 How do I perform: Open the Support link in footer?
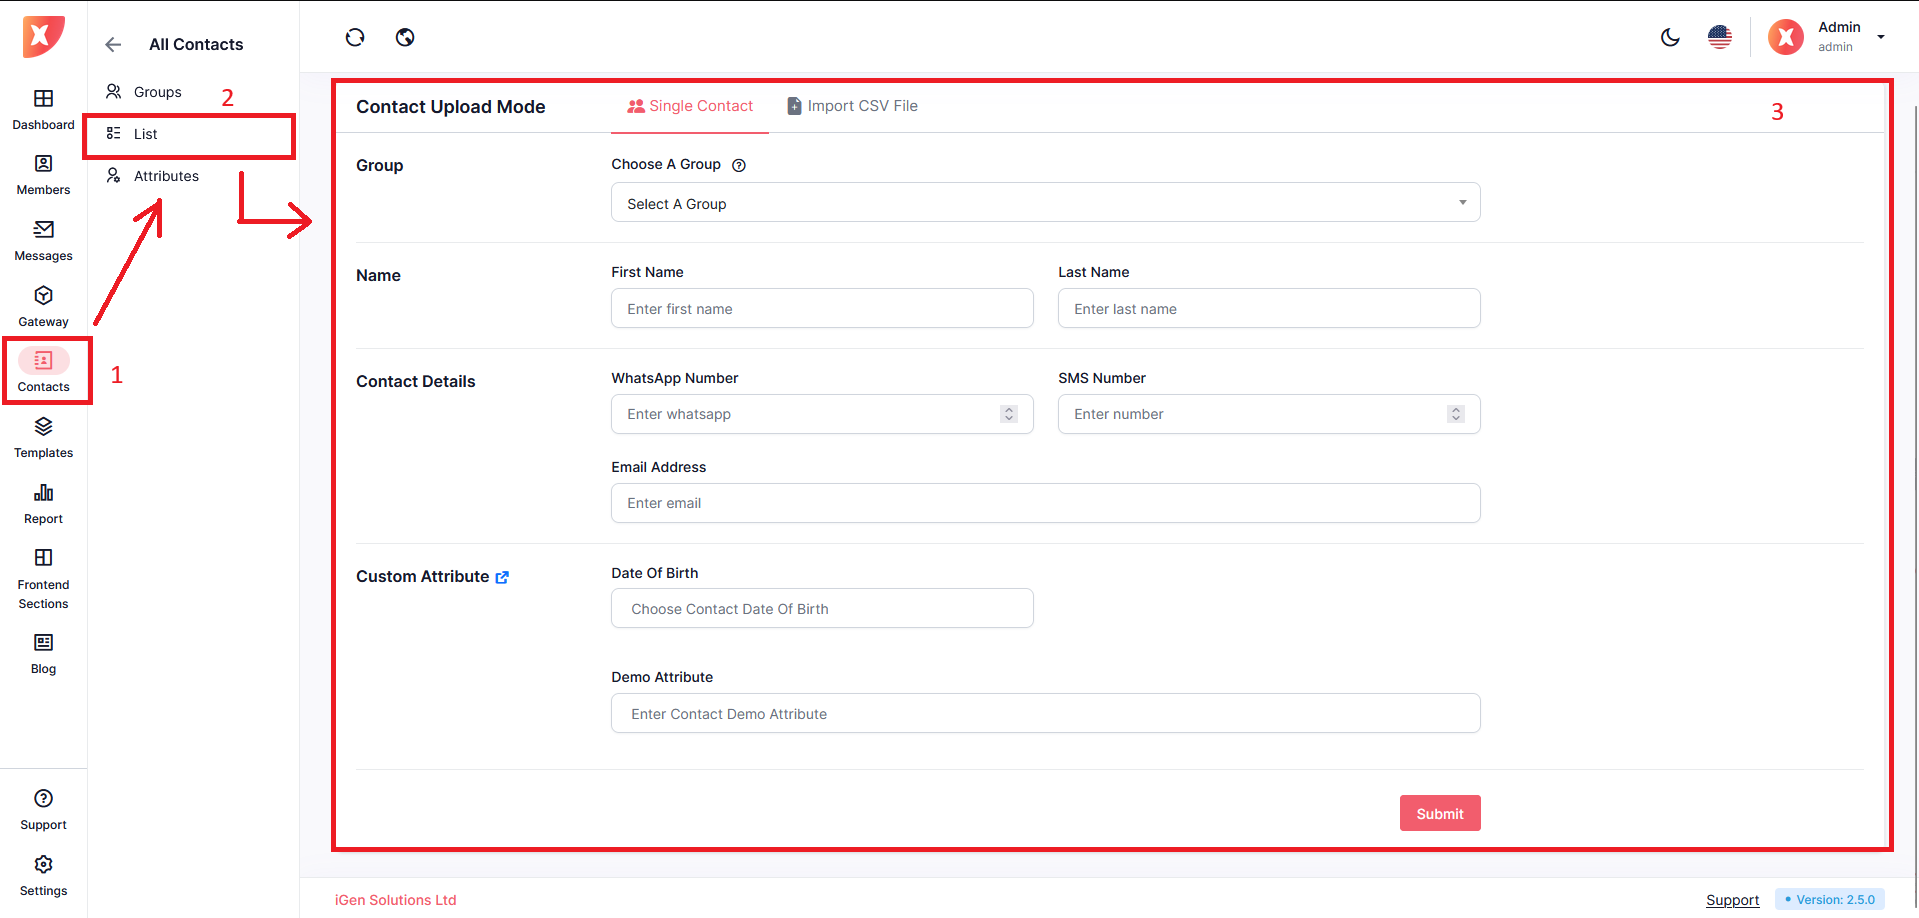[1732, 900]
